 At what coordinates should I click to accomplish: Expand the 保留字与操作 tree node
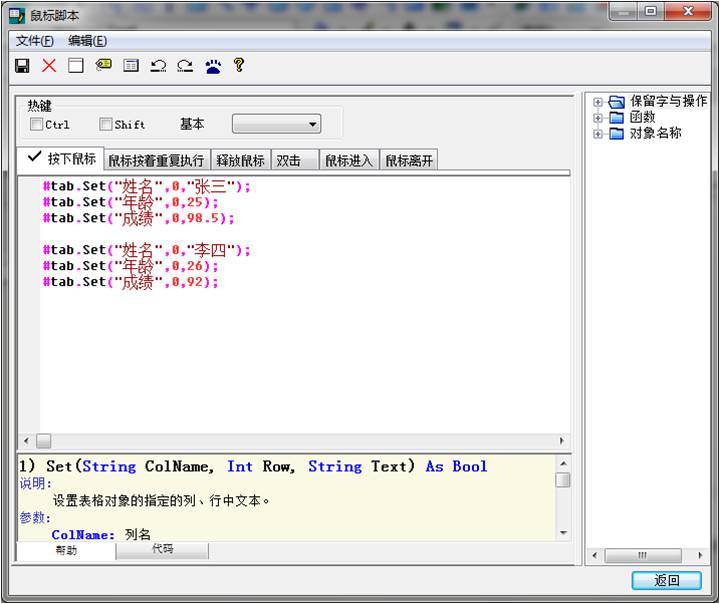598,102
